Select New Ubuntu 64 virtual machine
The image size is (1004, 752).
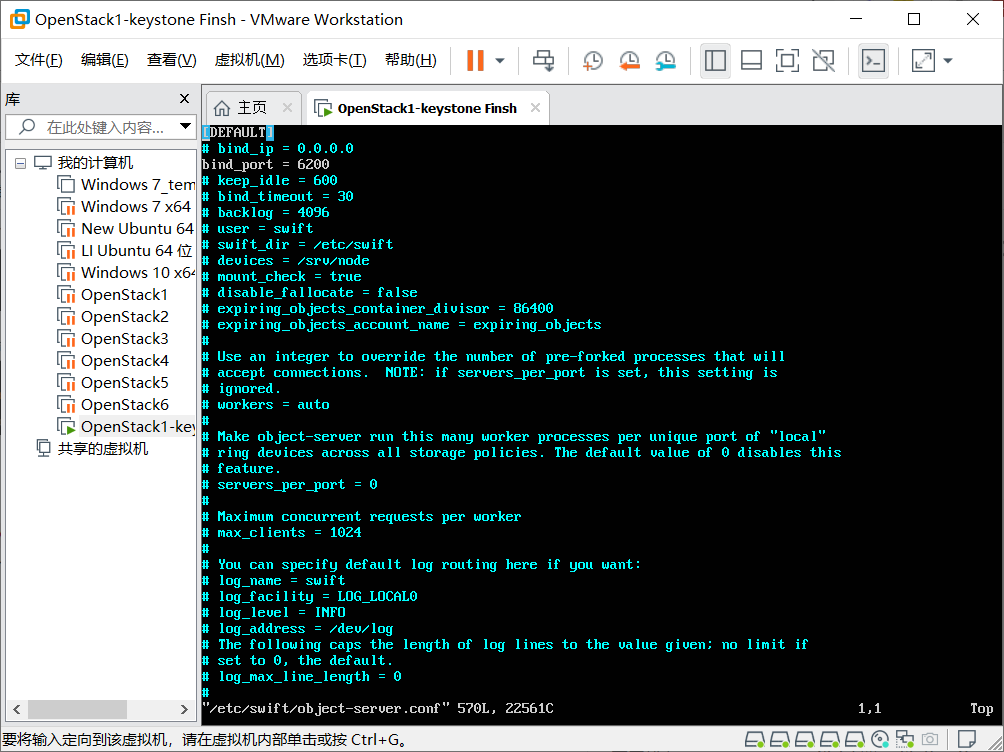pyautogui.click(x=138, y=229)
